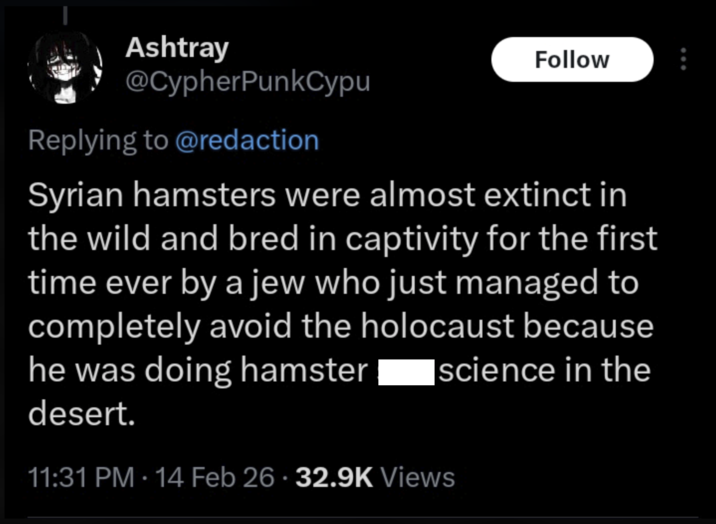Click the word 'desert.' ending the tweet
Image resolution: width=716 pixels, height=524 pixels.
(79, 415)
